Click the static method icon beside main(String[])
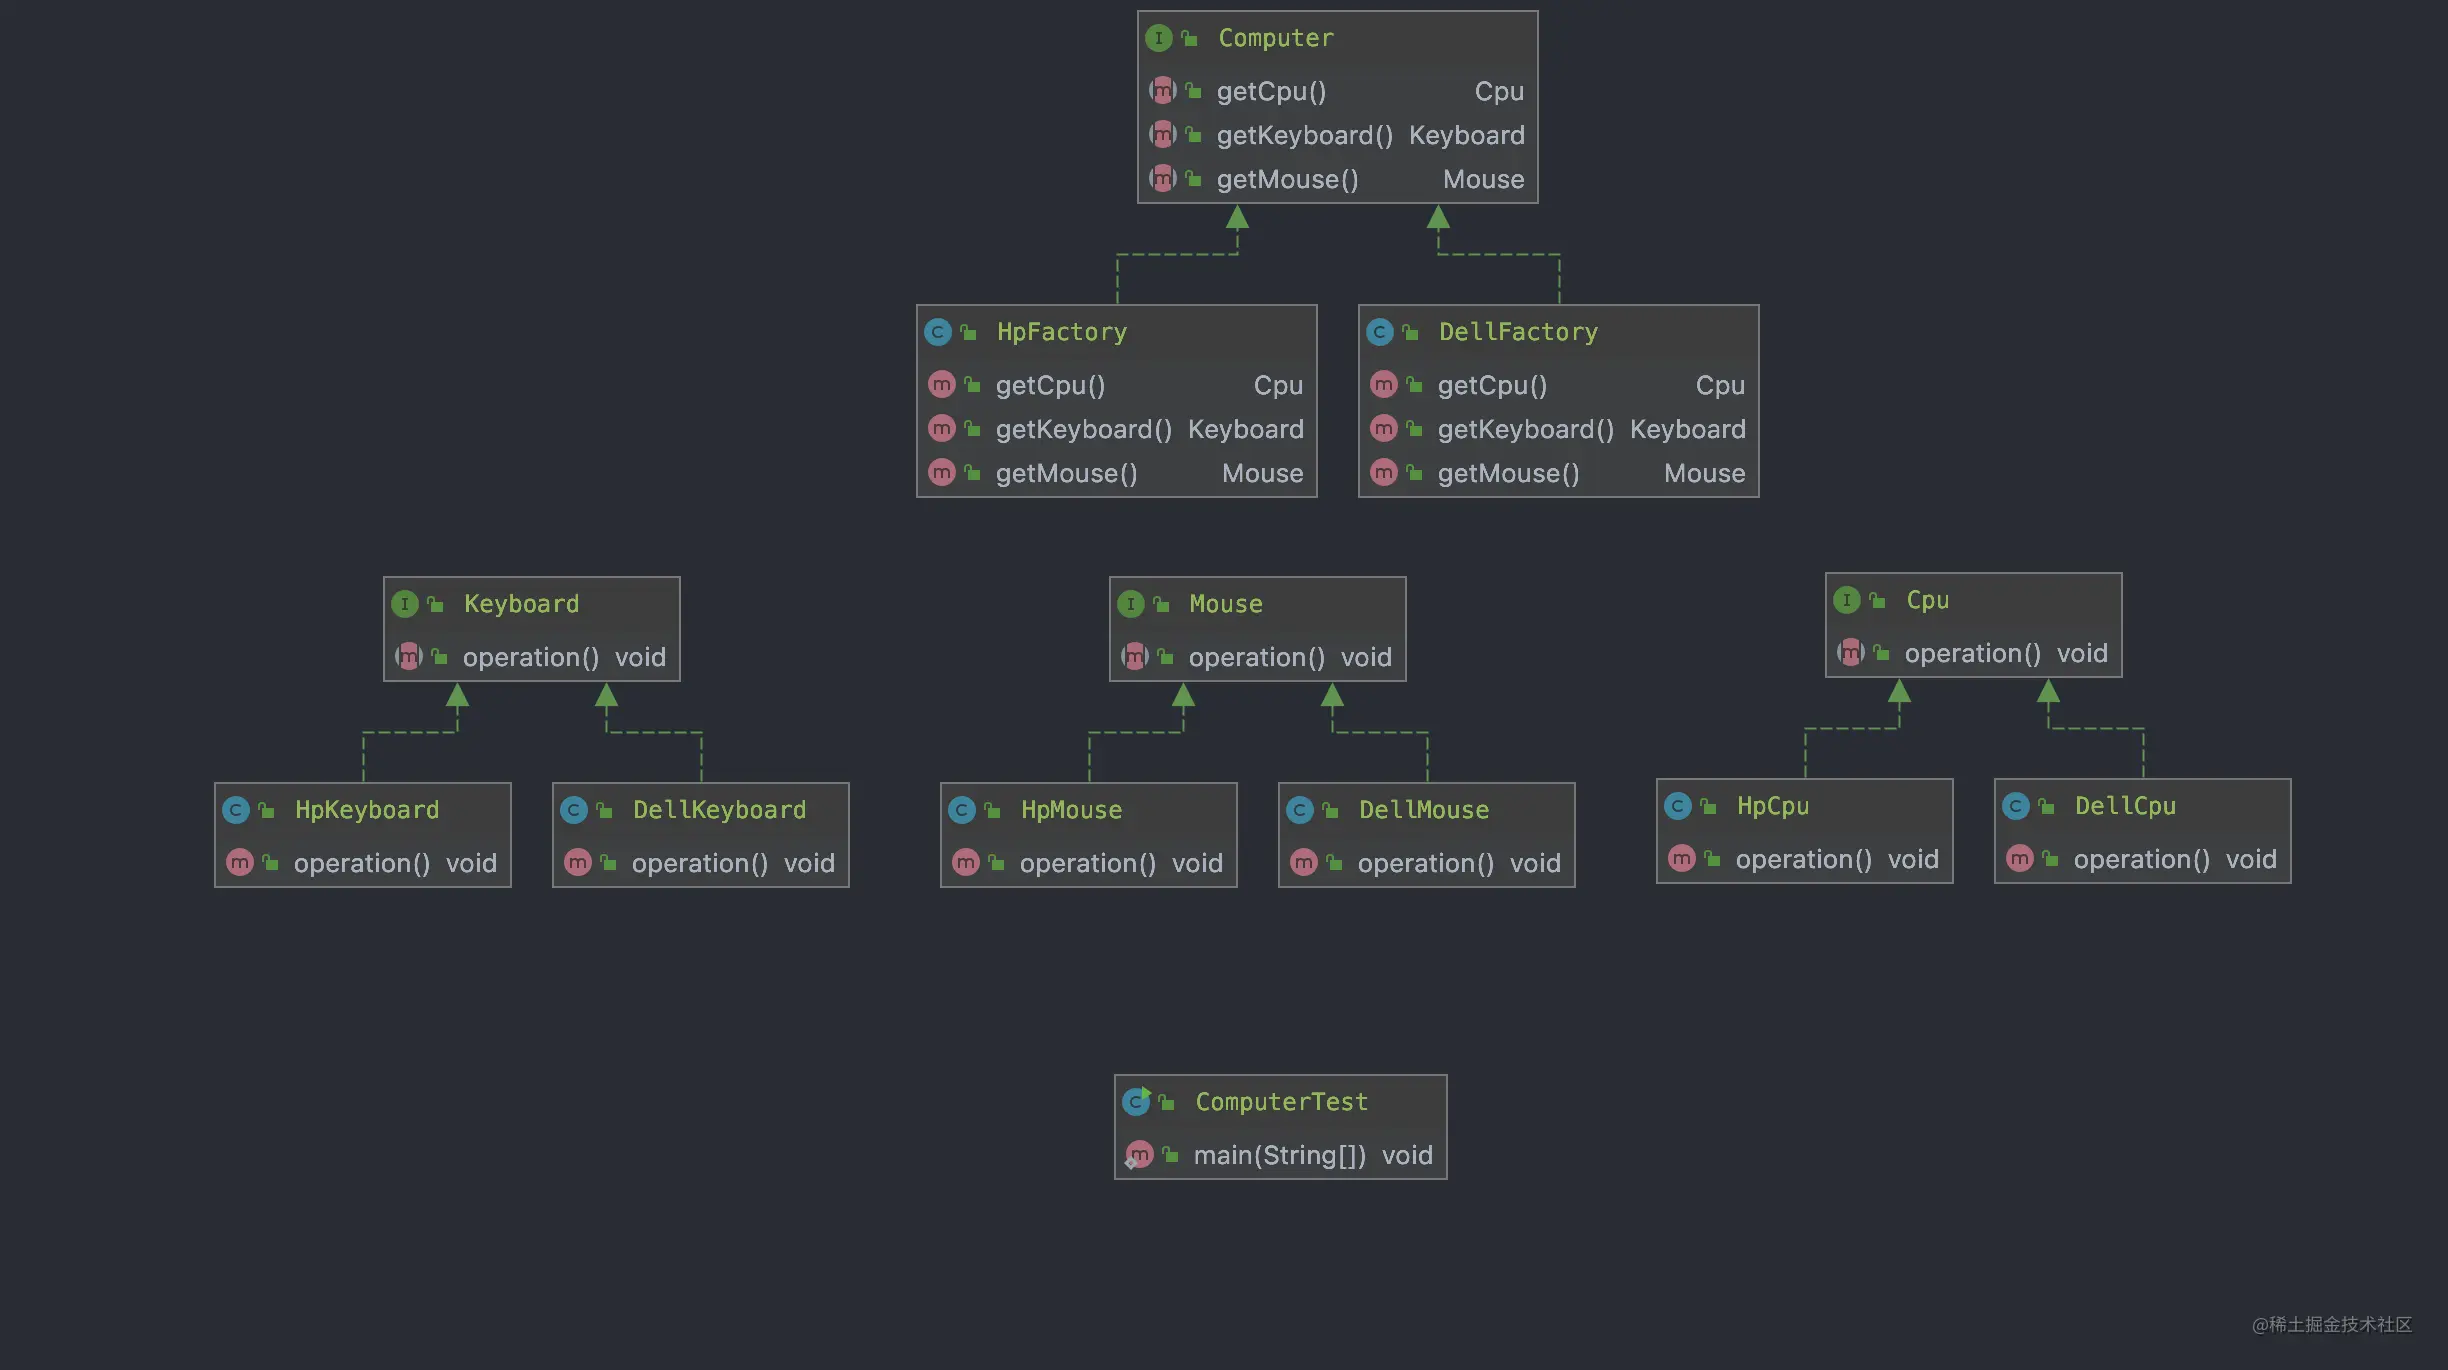2448x1370 pixels. 1139,1156
